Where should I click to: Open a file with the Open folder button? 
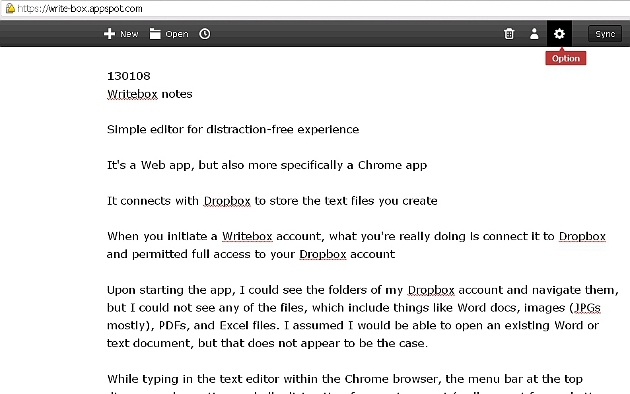pos(169,34)
